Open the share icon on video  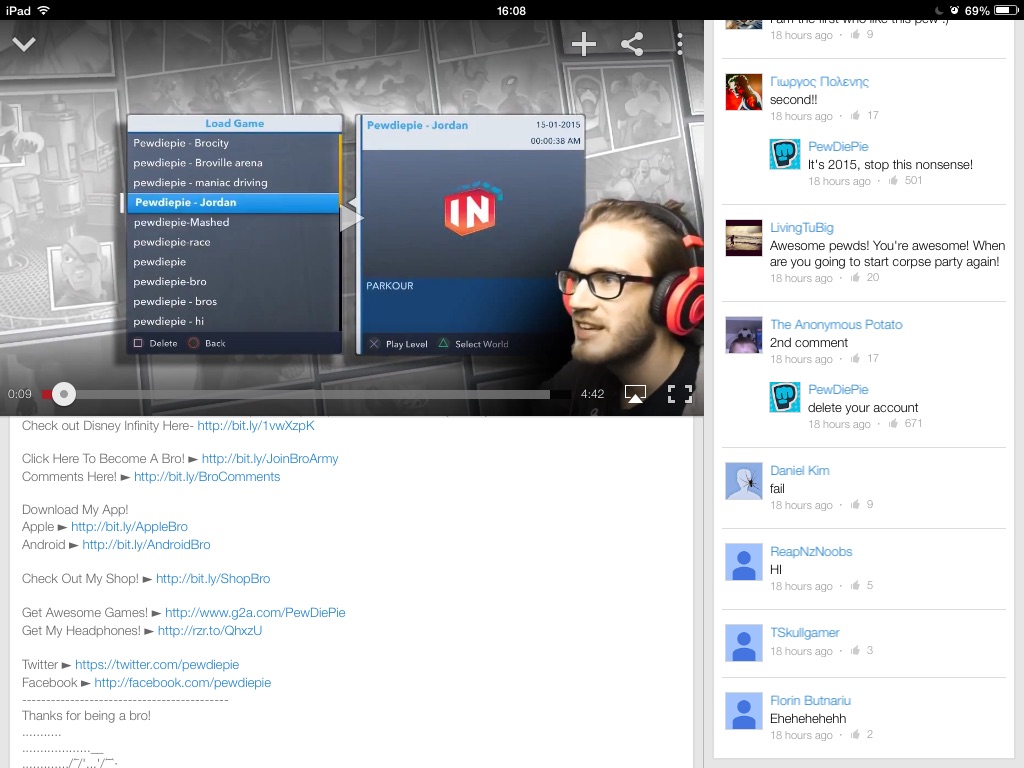[x=632, y=44]
